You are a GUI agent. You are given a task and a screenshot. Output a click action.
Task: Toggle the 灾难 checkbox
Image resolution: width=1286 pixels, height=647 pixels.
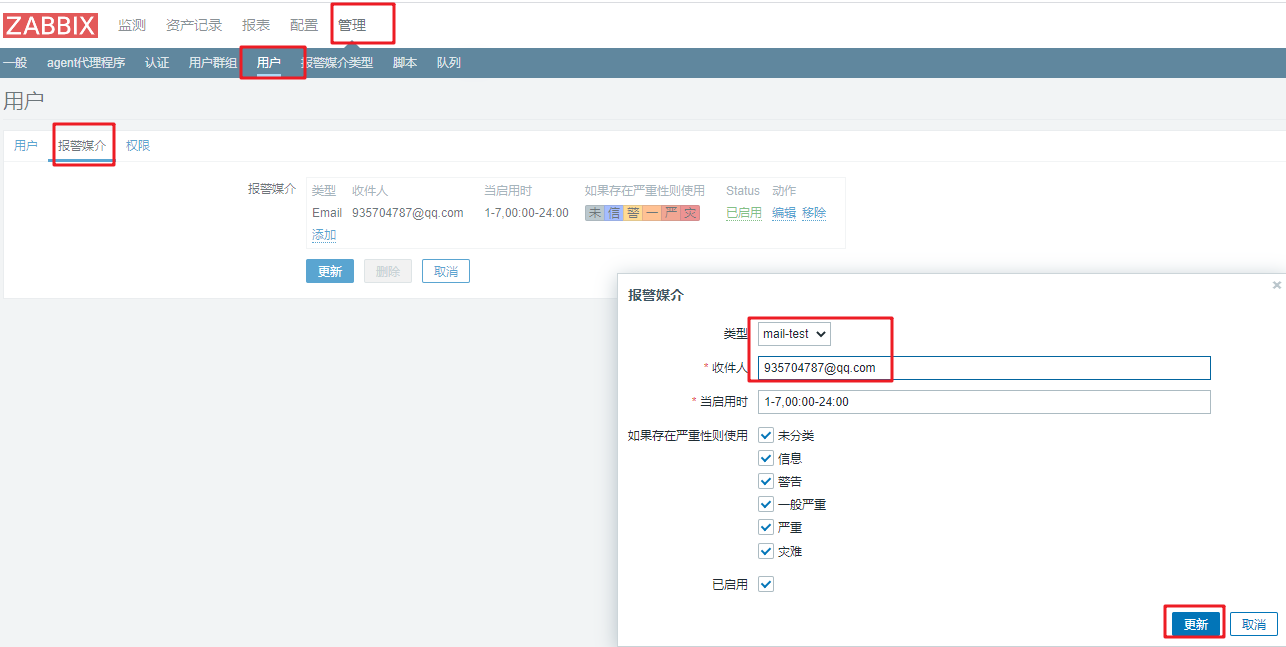(766, 551)
